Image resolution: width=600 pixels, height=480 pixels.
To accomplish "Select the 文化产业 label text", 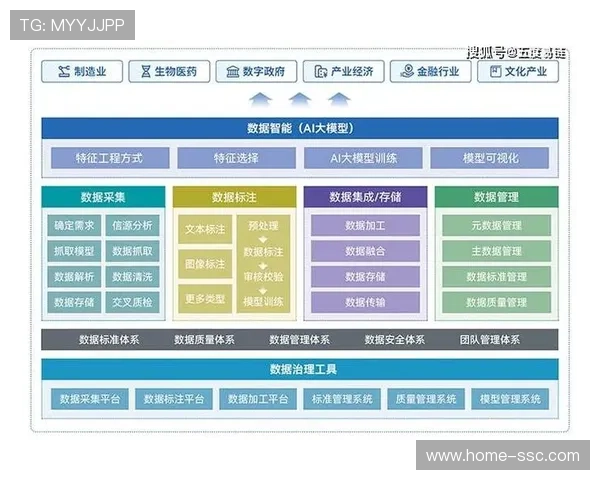I will [526, 72].
